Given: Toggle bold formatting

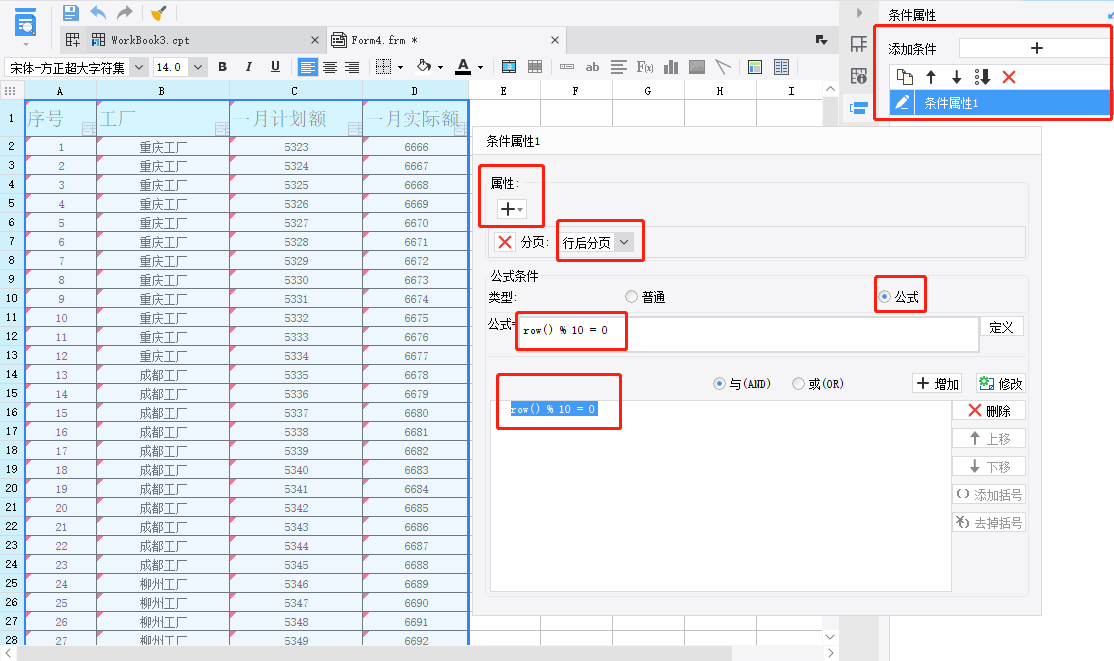Looking at the screenshot, I should (x=222, y=67).
